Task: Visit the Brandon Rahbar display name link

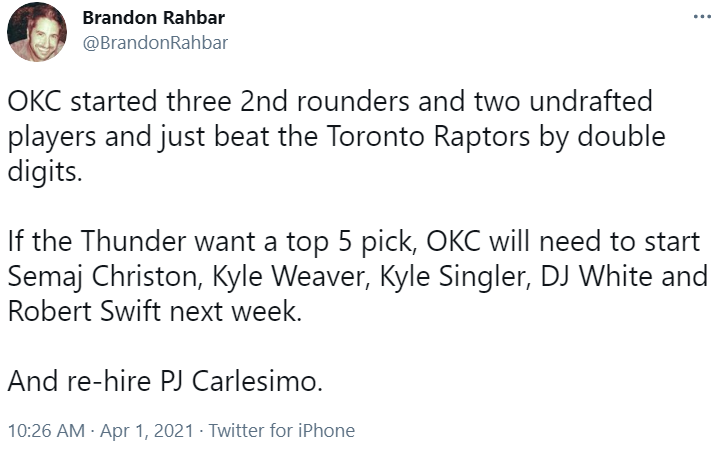Action: tap(153, 18)
